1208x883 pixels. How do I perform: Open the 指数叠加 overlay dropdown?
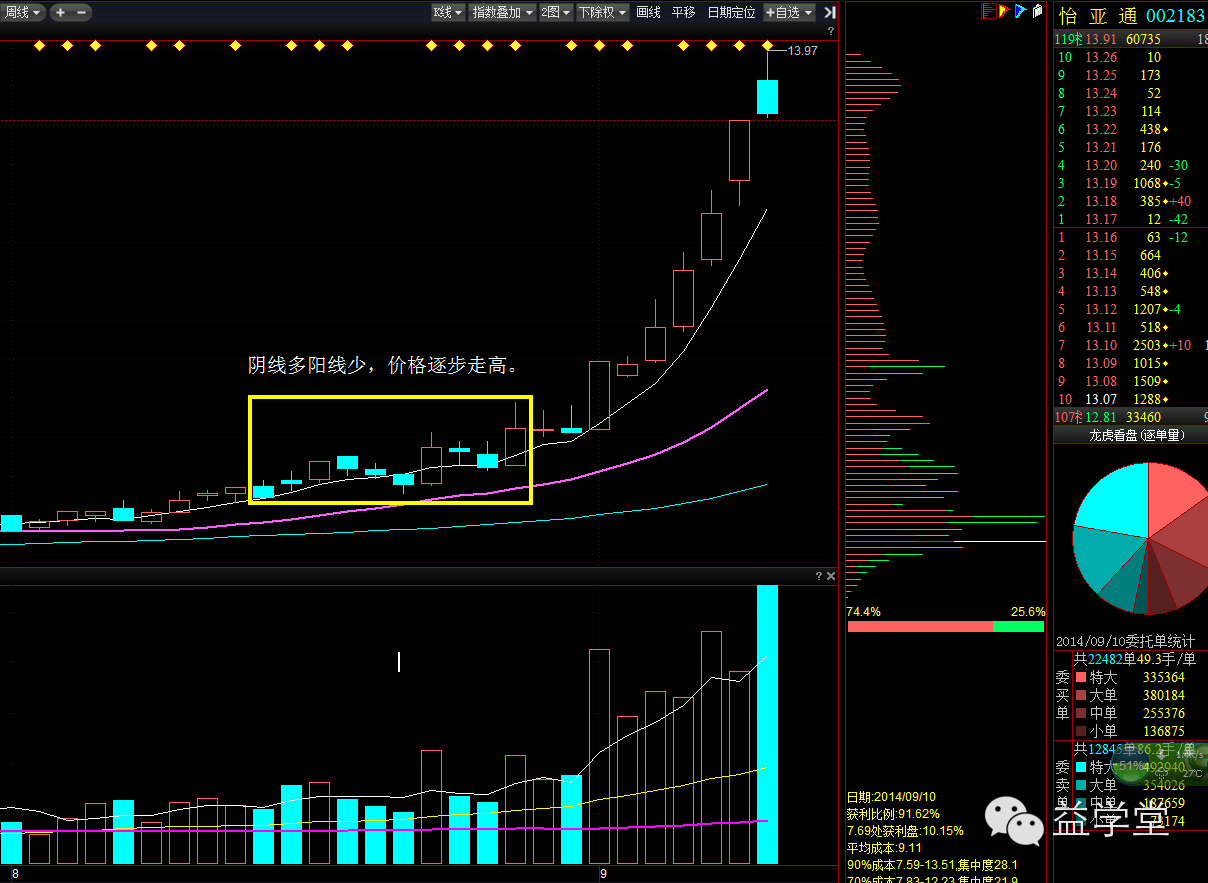pos(502,12)
